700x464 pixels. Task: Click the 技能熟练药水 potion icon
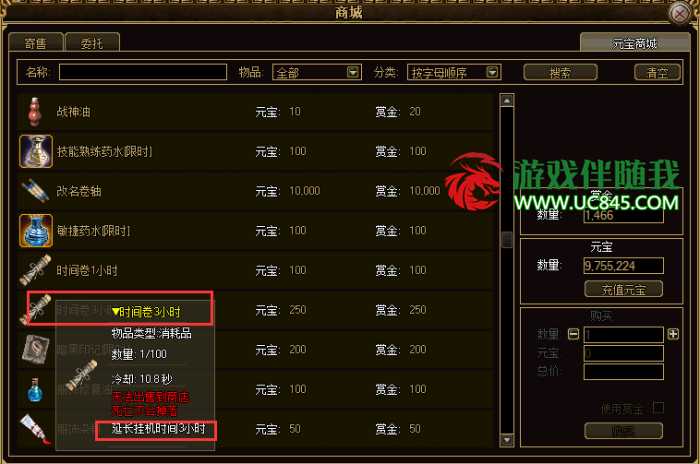36,151
